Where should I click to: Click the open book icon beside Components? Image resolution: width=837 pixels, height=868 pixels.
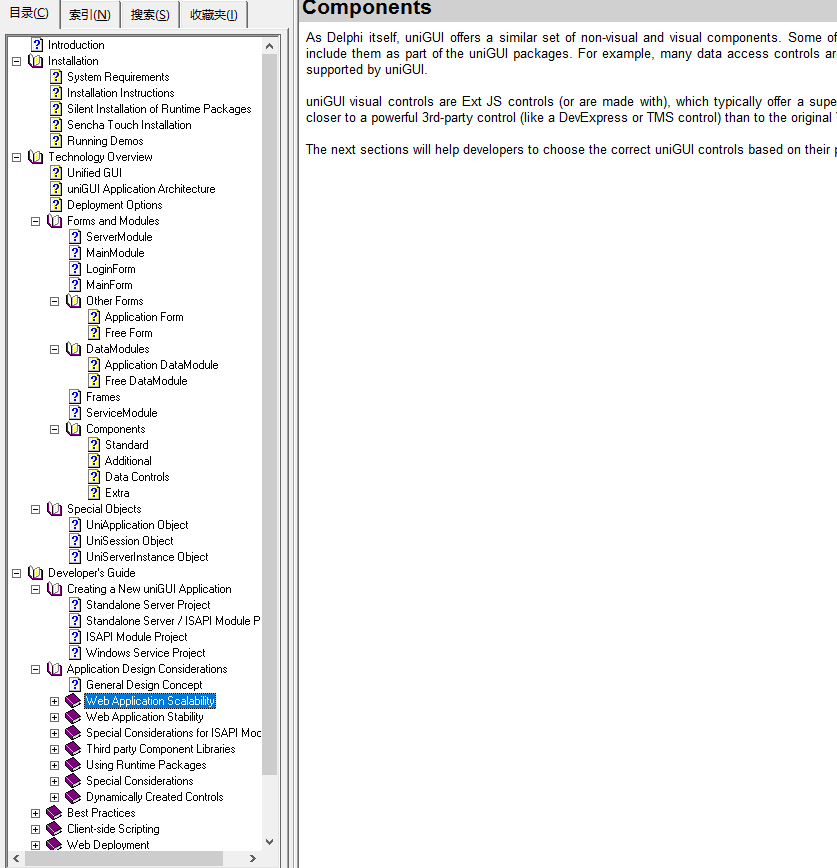click(x=74, y=429)
